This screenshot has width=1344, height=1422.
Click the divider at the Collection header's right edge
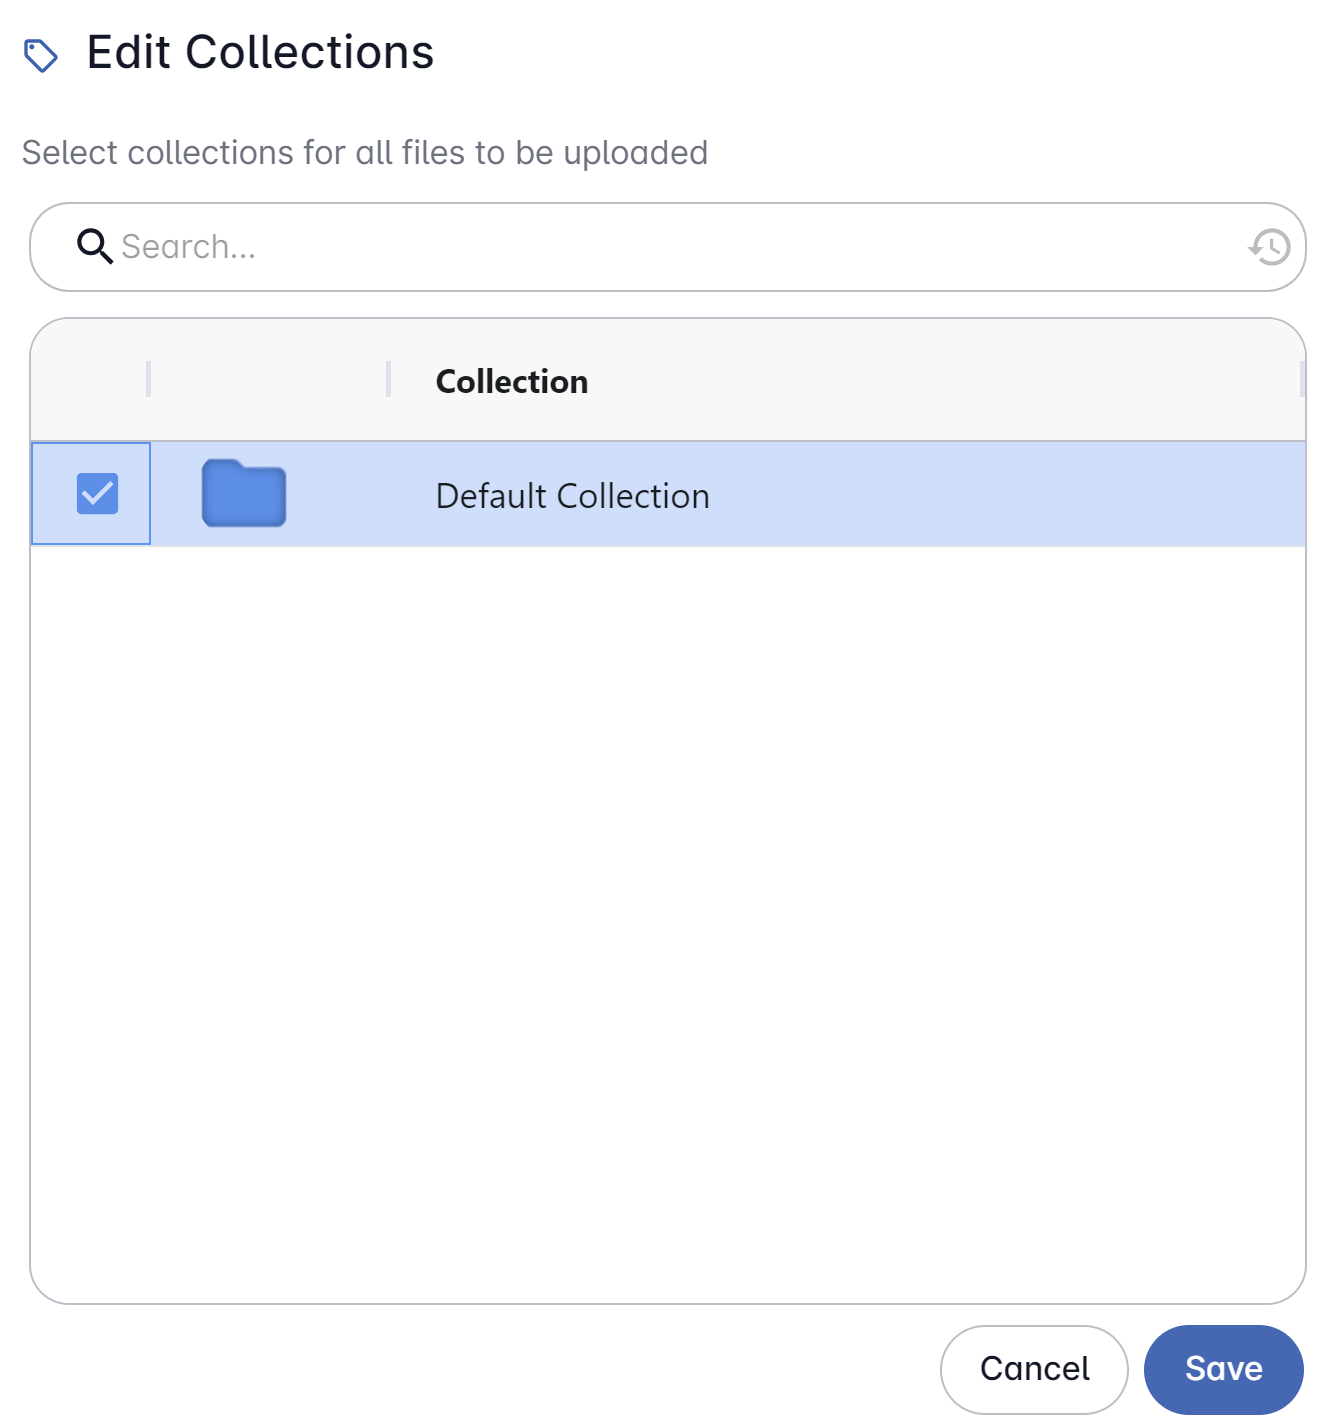[1302, 379]
